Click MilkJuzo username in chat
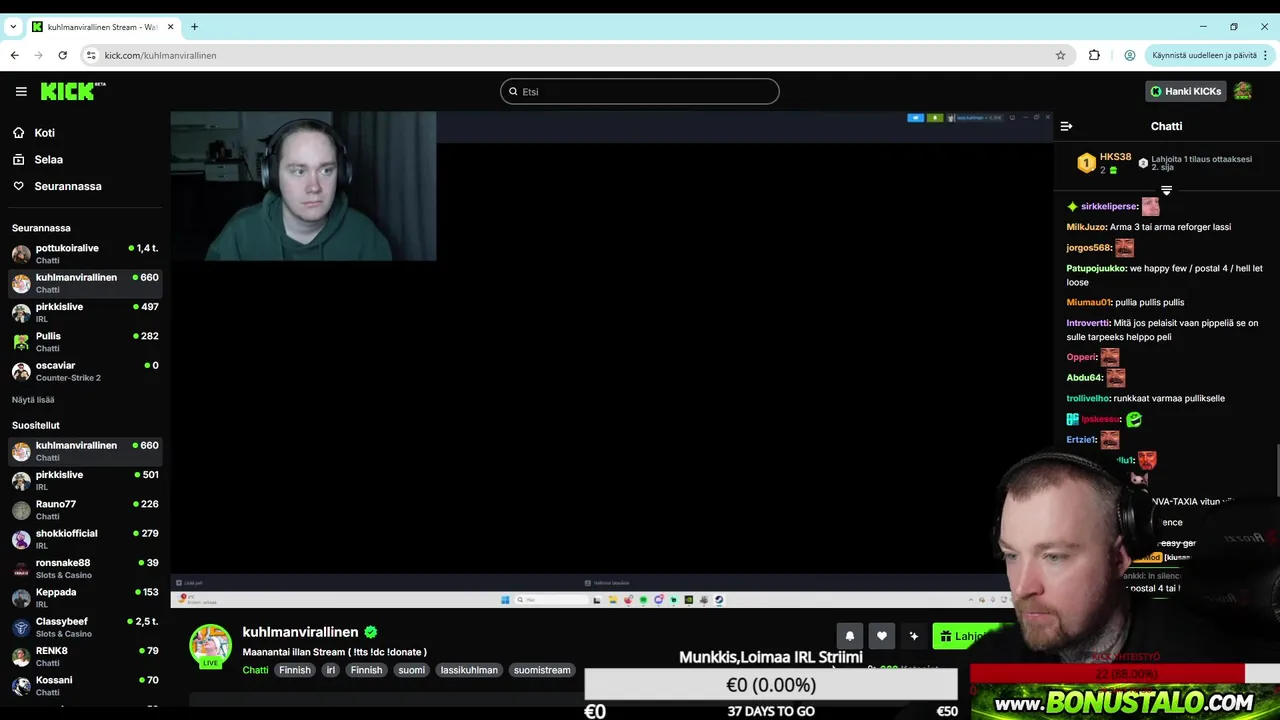1280x720 pixels. coord(1086,227)
